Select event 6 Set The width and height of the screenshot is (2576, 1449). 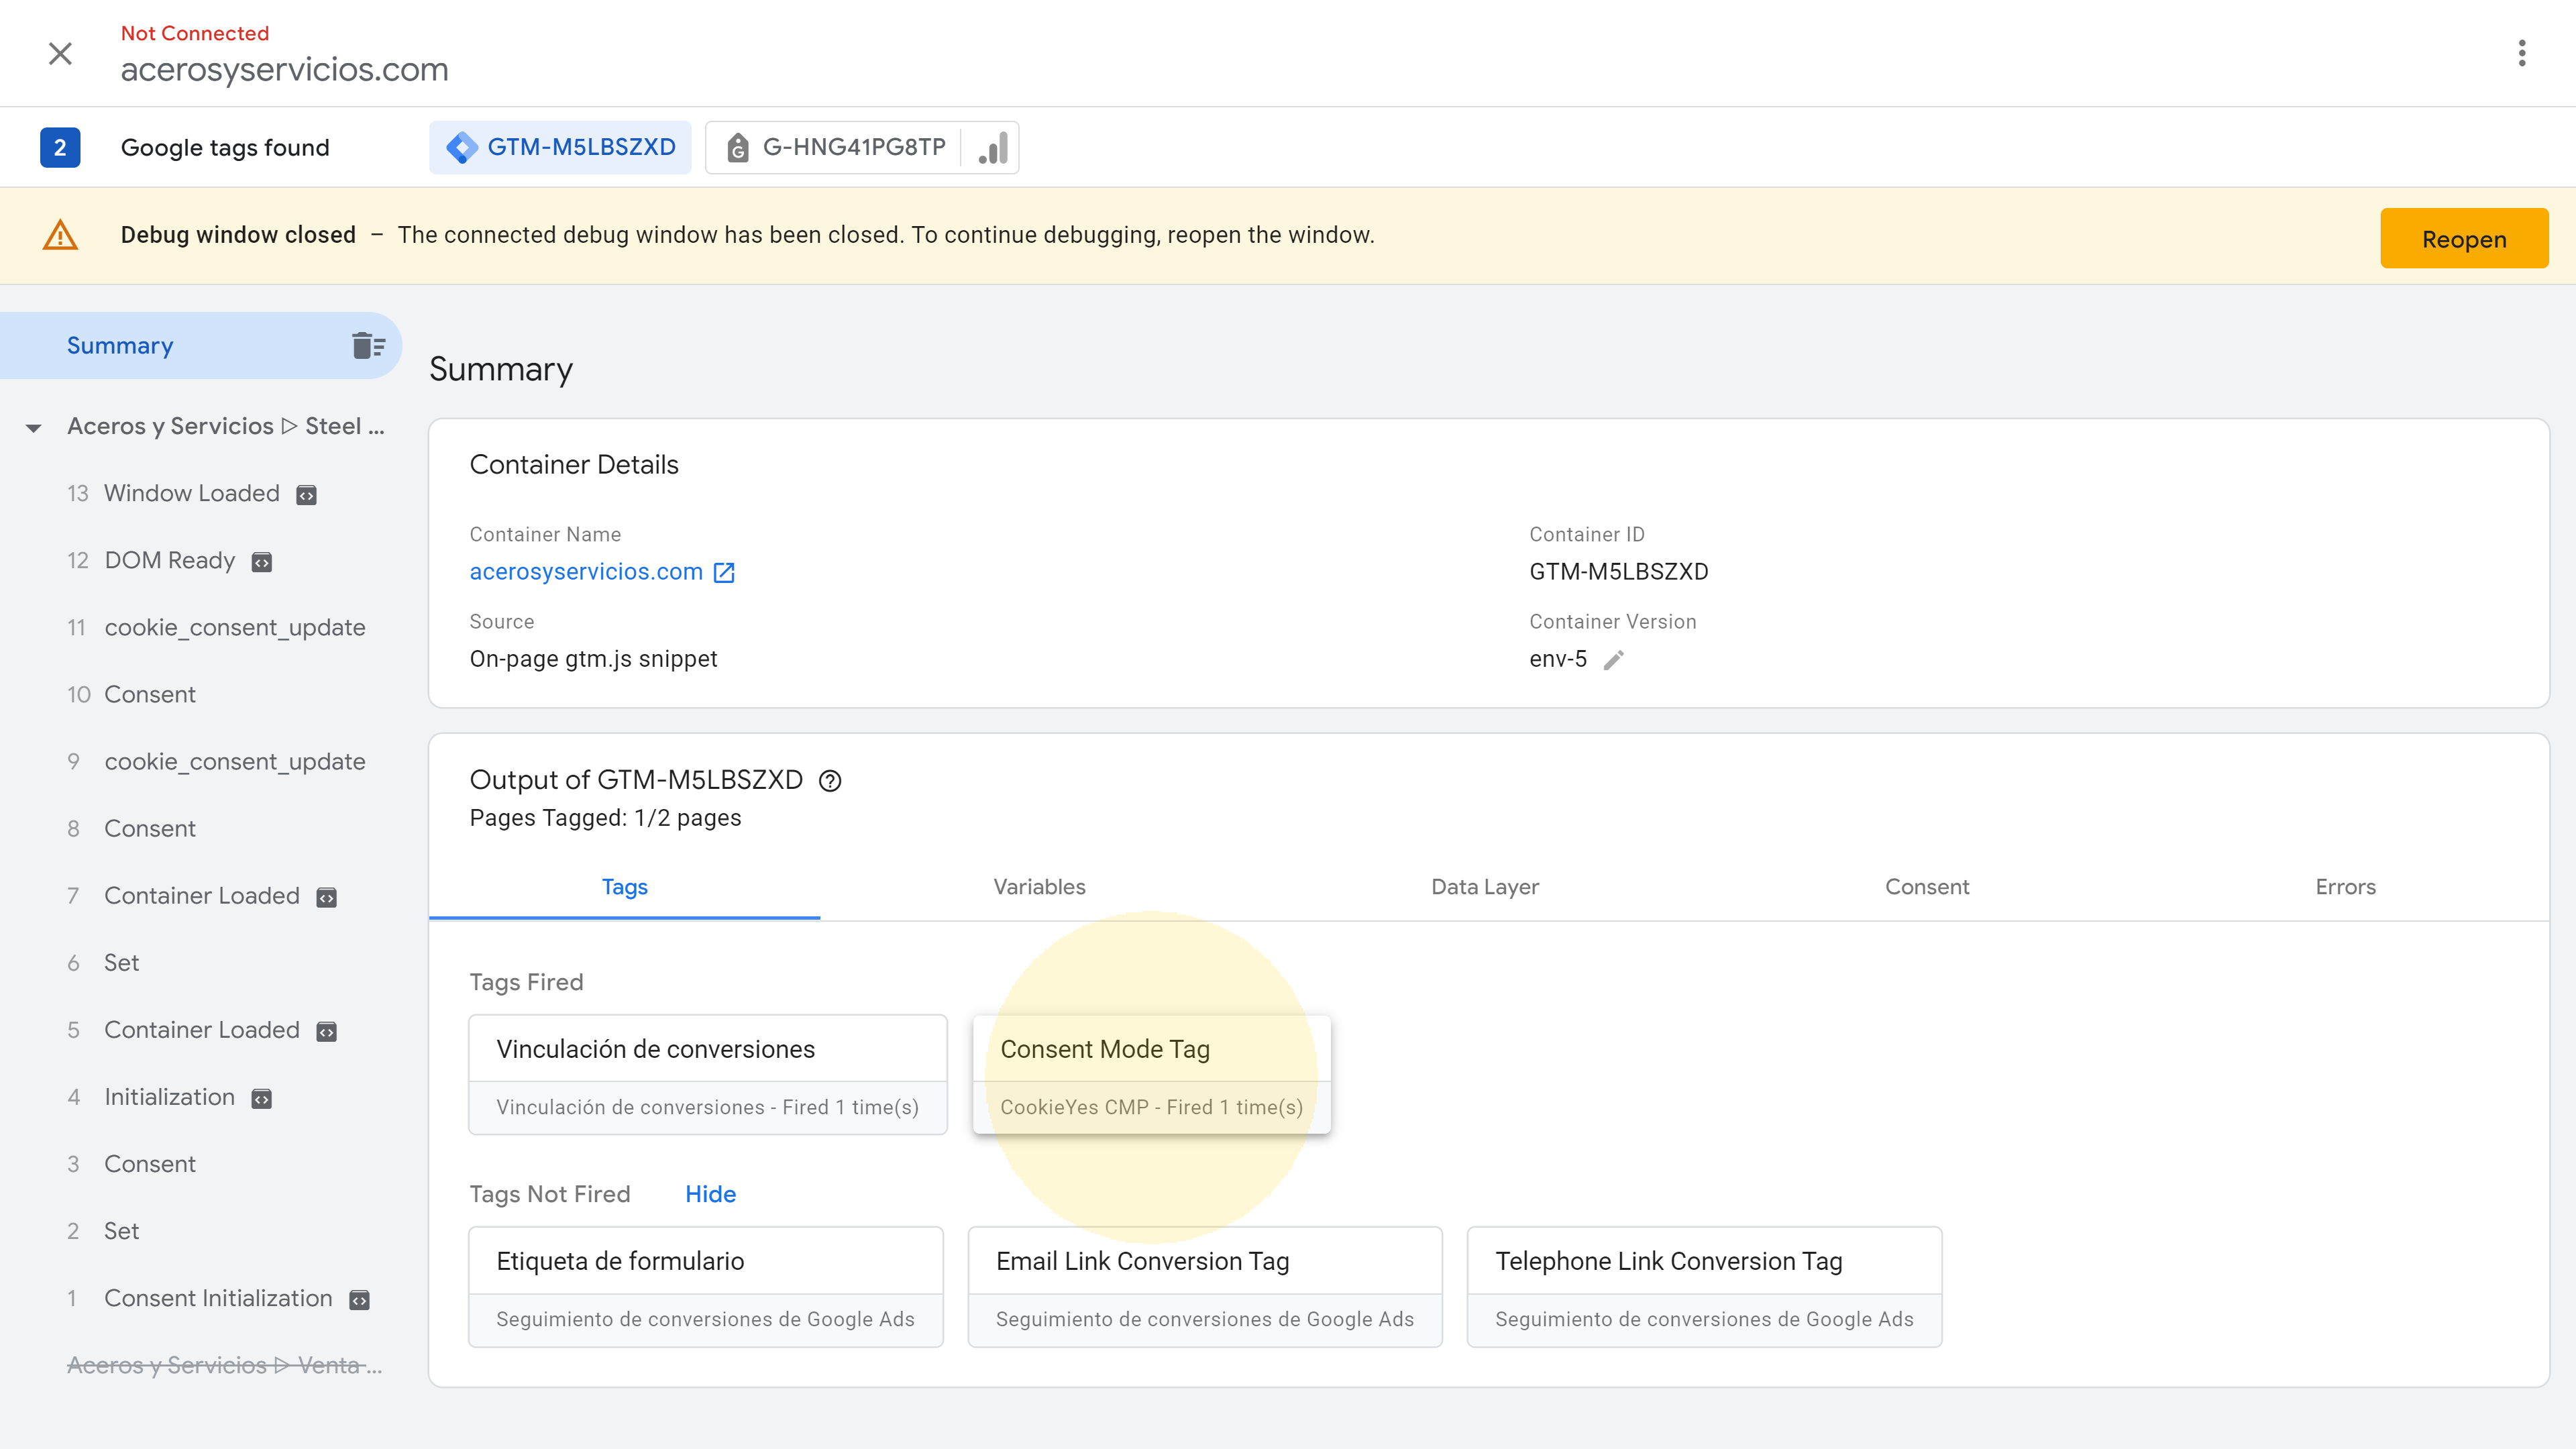pyautogui.click(x=121, y=962)
